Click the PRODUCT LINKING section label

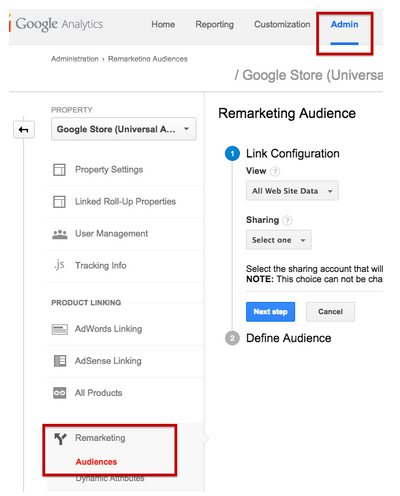coord(86,303)
